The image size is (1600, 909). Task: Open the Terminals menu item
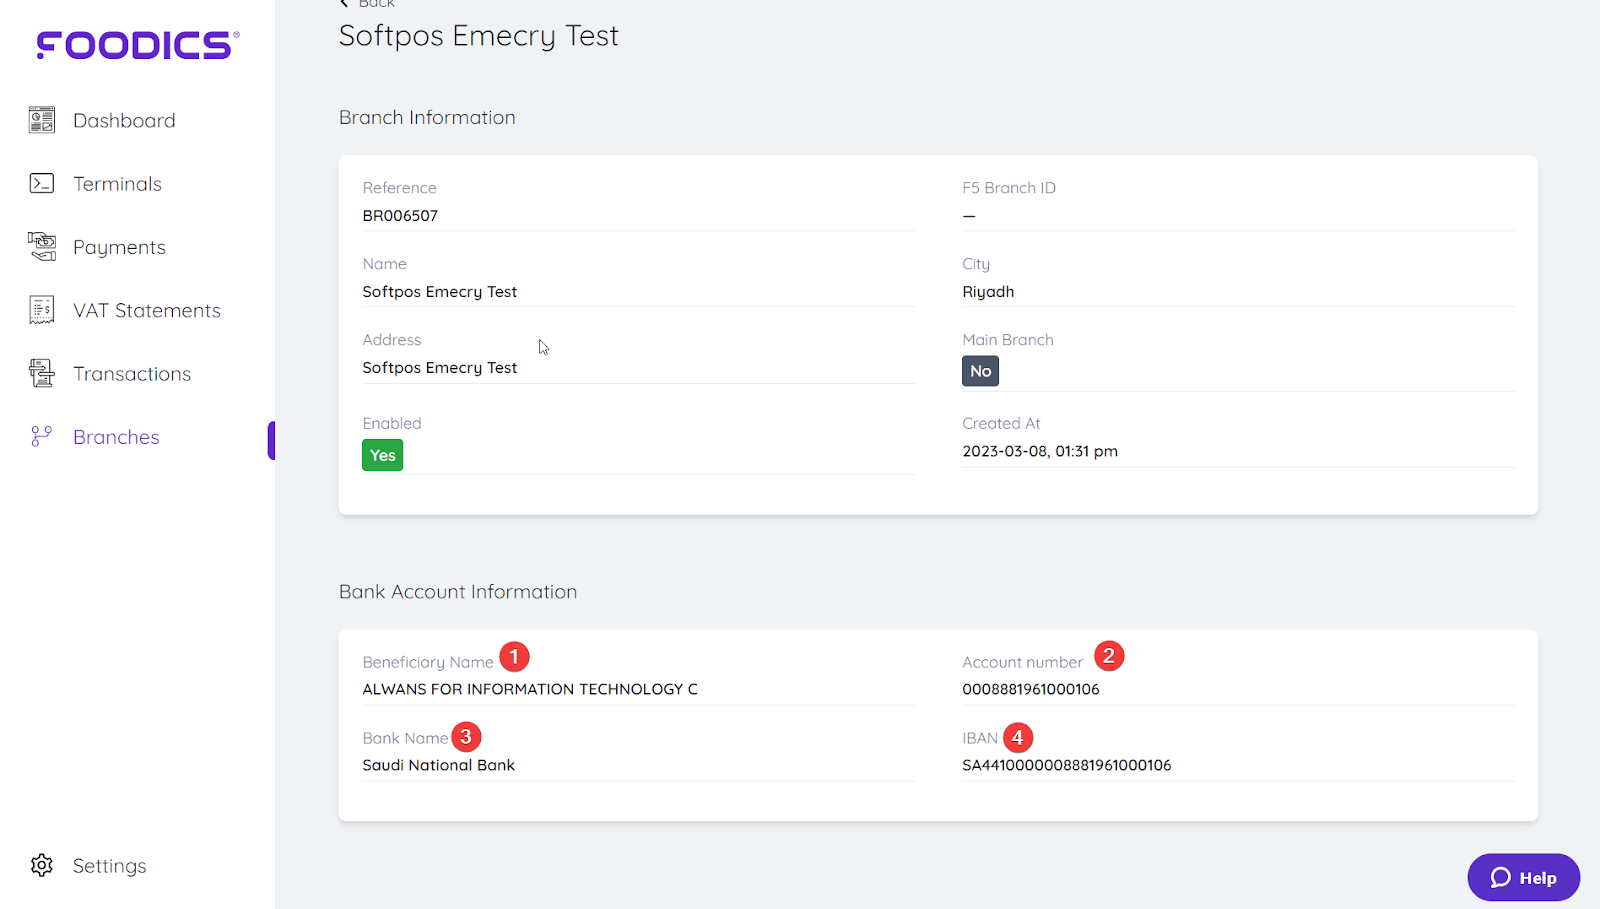[x=117, y=184]
